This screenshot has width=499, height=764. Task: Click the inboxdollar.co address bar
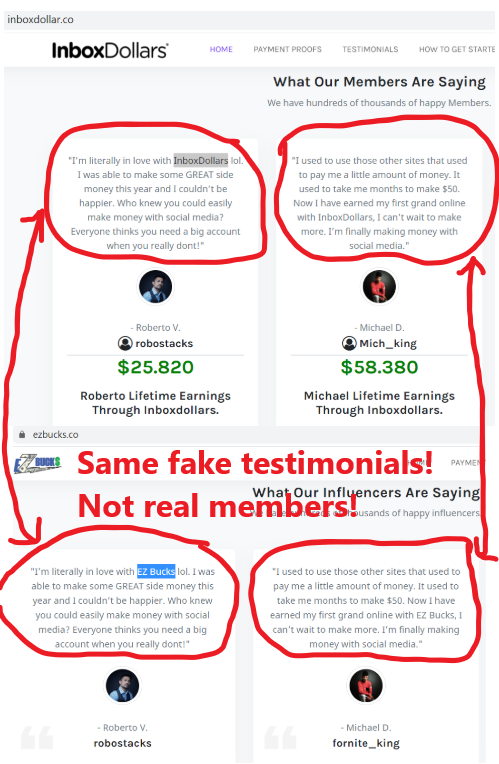tap(250, 20)
